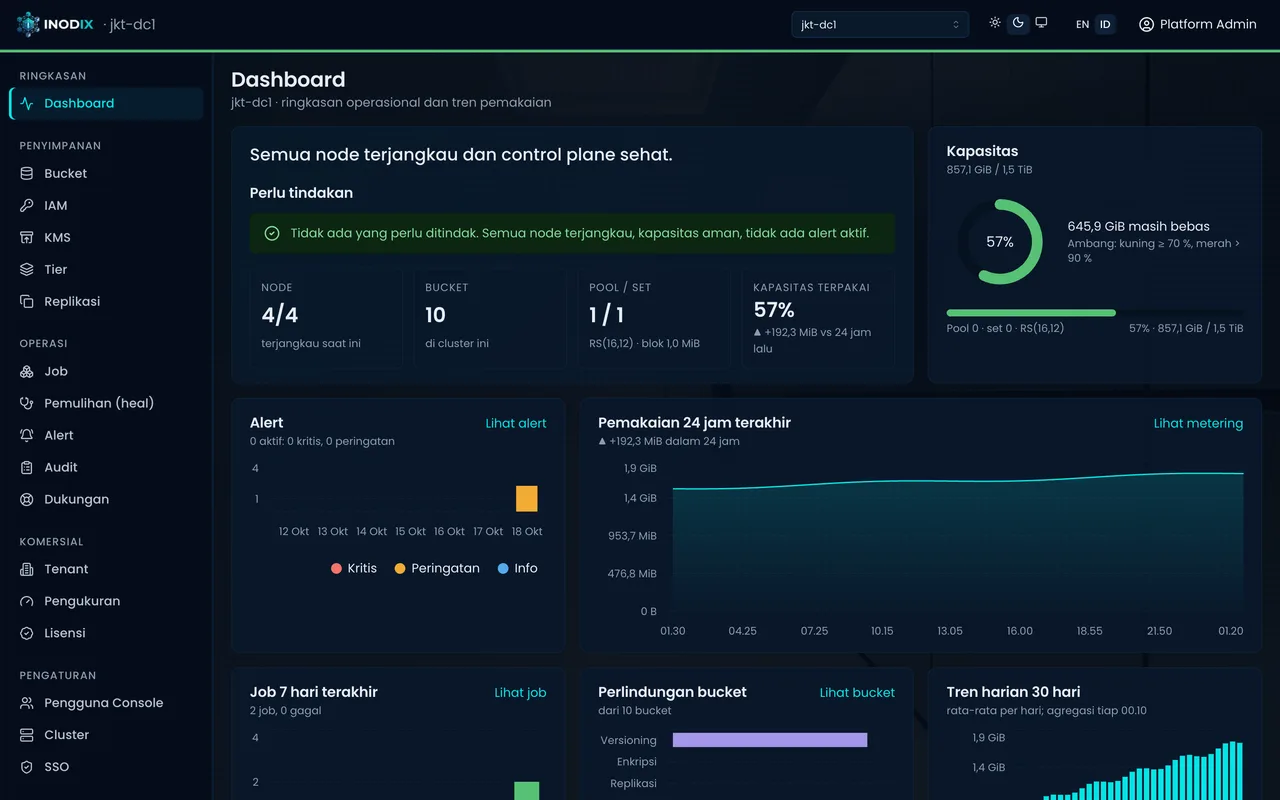Click the IAM key icon
Image resolution: width=1280 pixels, height=800 pixels.
pos(27,205)
